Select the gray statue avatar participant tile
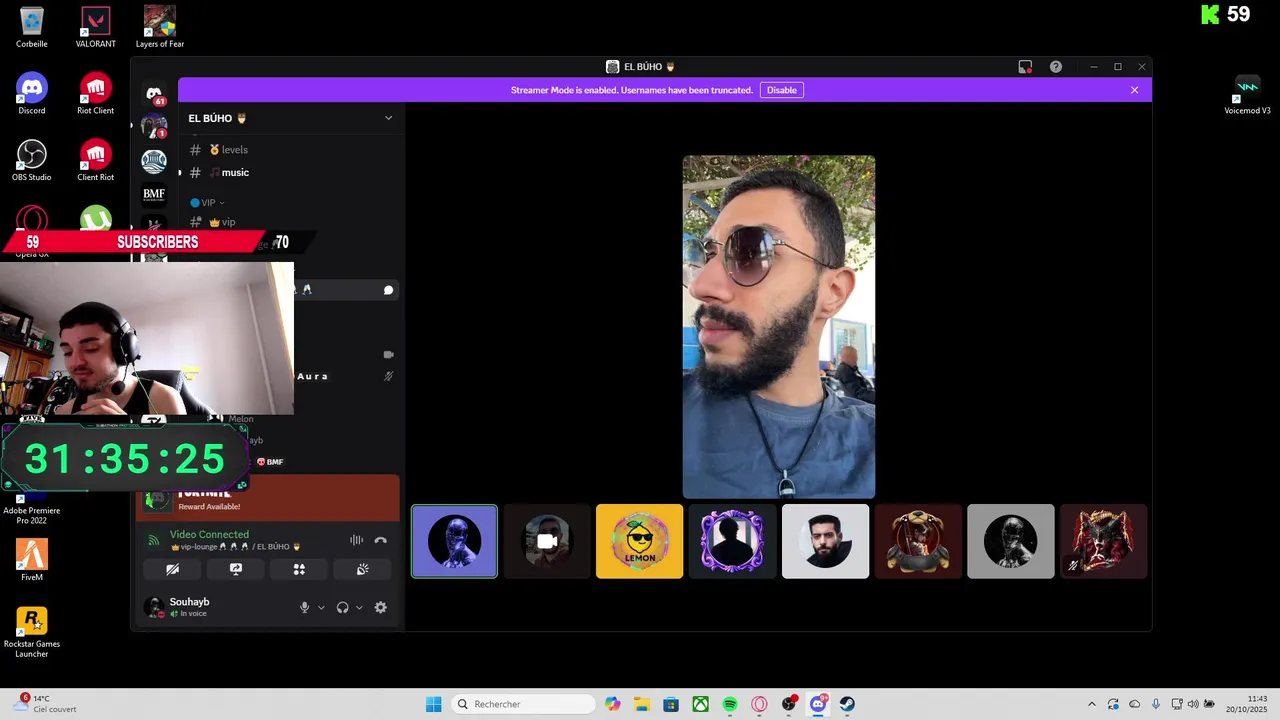The width and height of the screenshot is (1280, 720). tap(1011, 541)
